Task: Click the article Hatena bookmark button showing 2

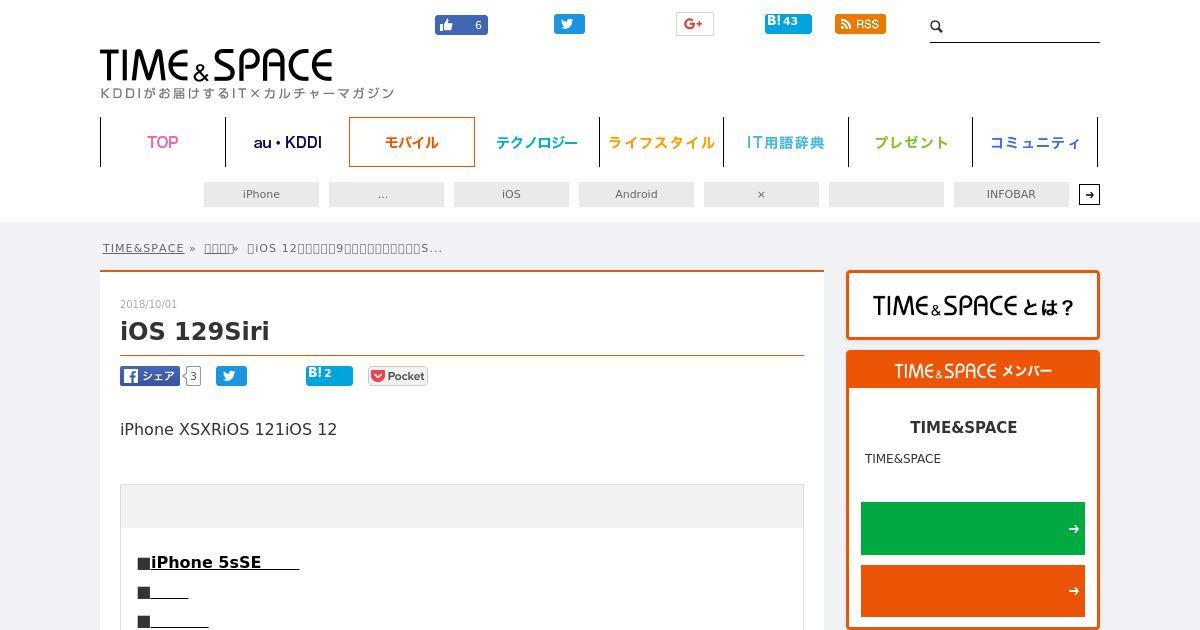Action: pyautogui.click(x=329, y=375)
